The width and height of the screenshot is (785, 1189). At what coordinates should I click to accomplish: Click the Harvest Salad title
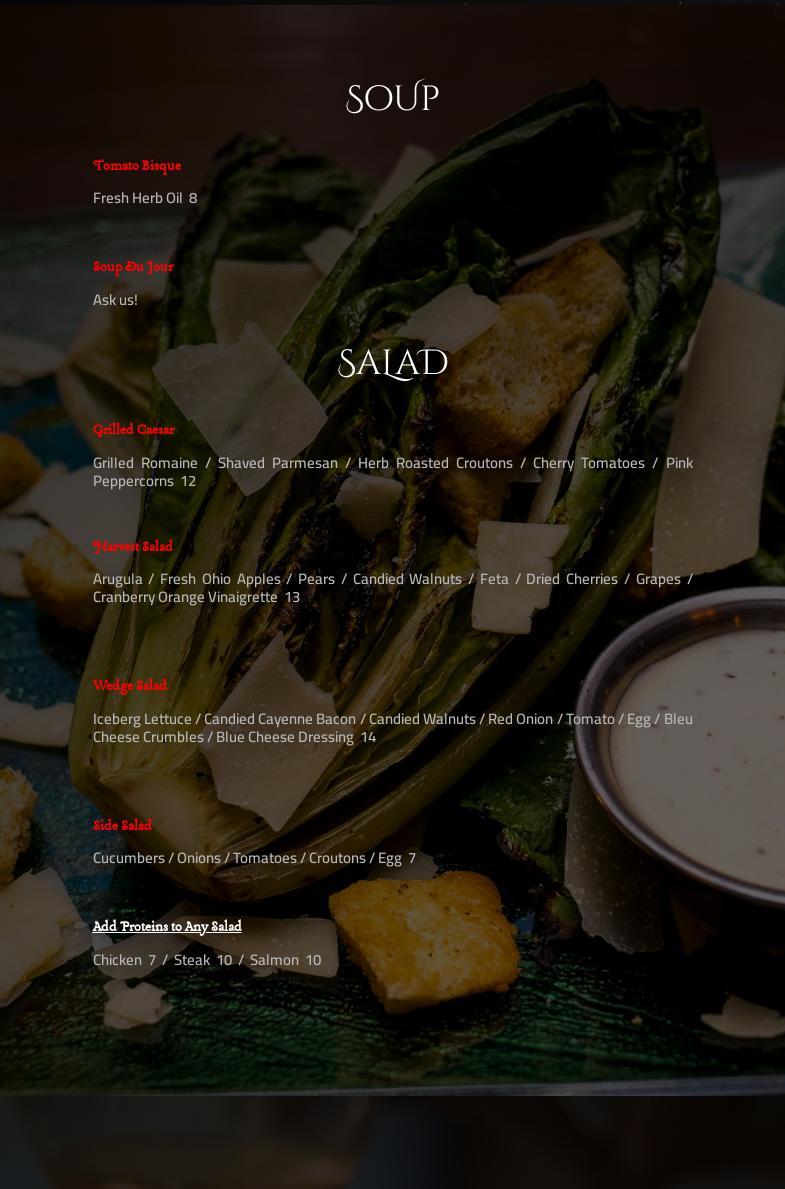click(133, 546)
